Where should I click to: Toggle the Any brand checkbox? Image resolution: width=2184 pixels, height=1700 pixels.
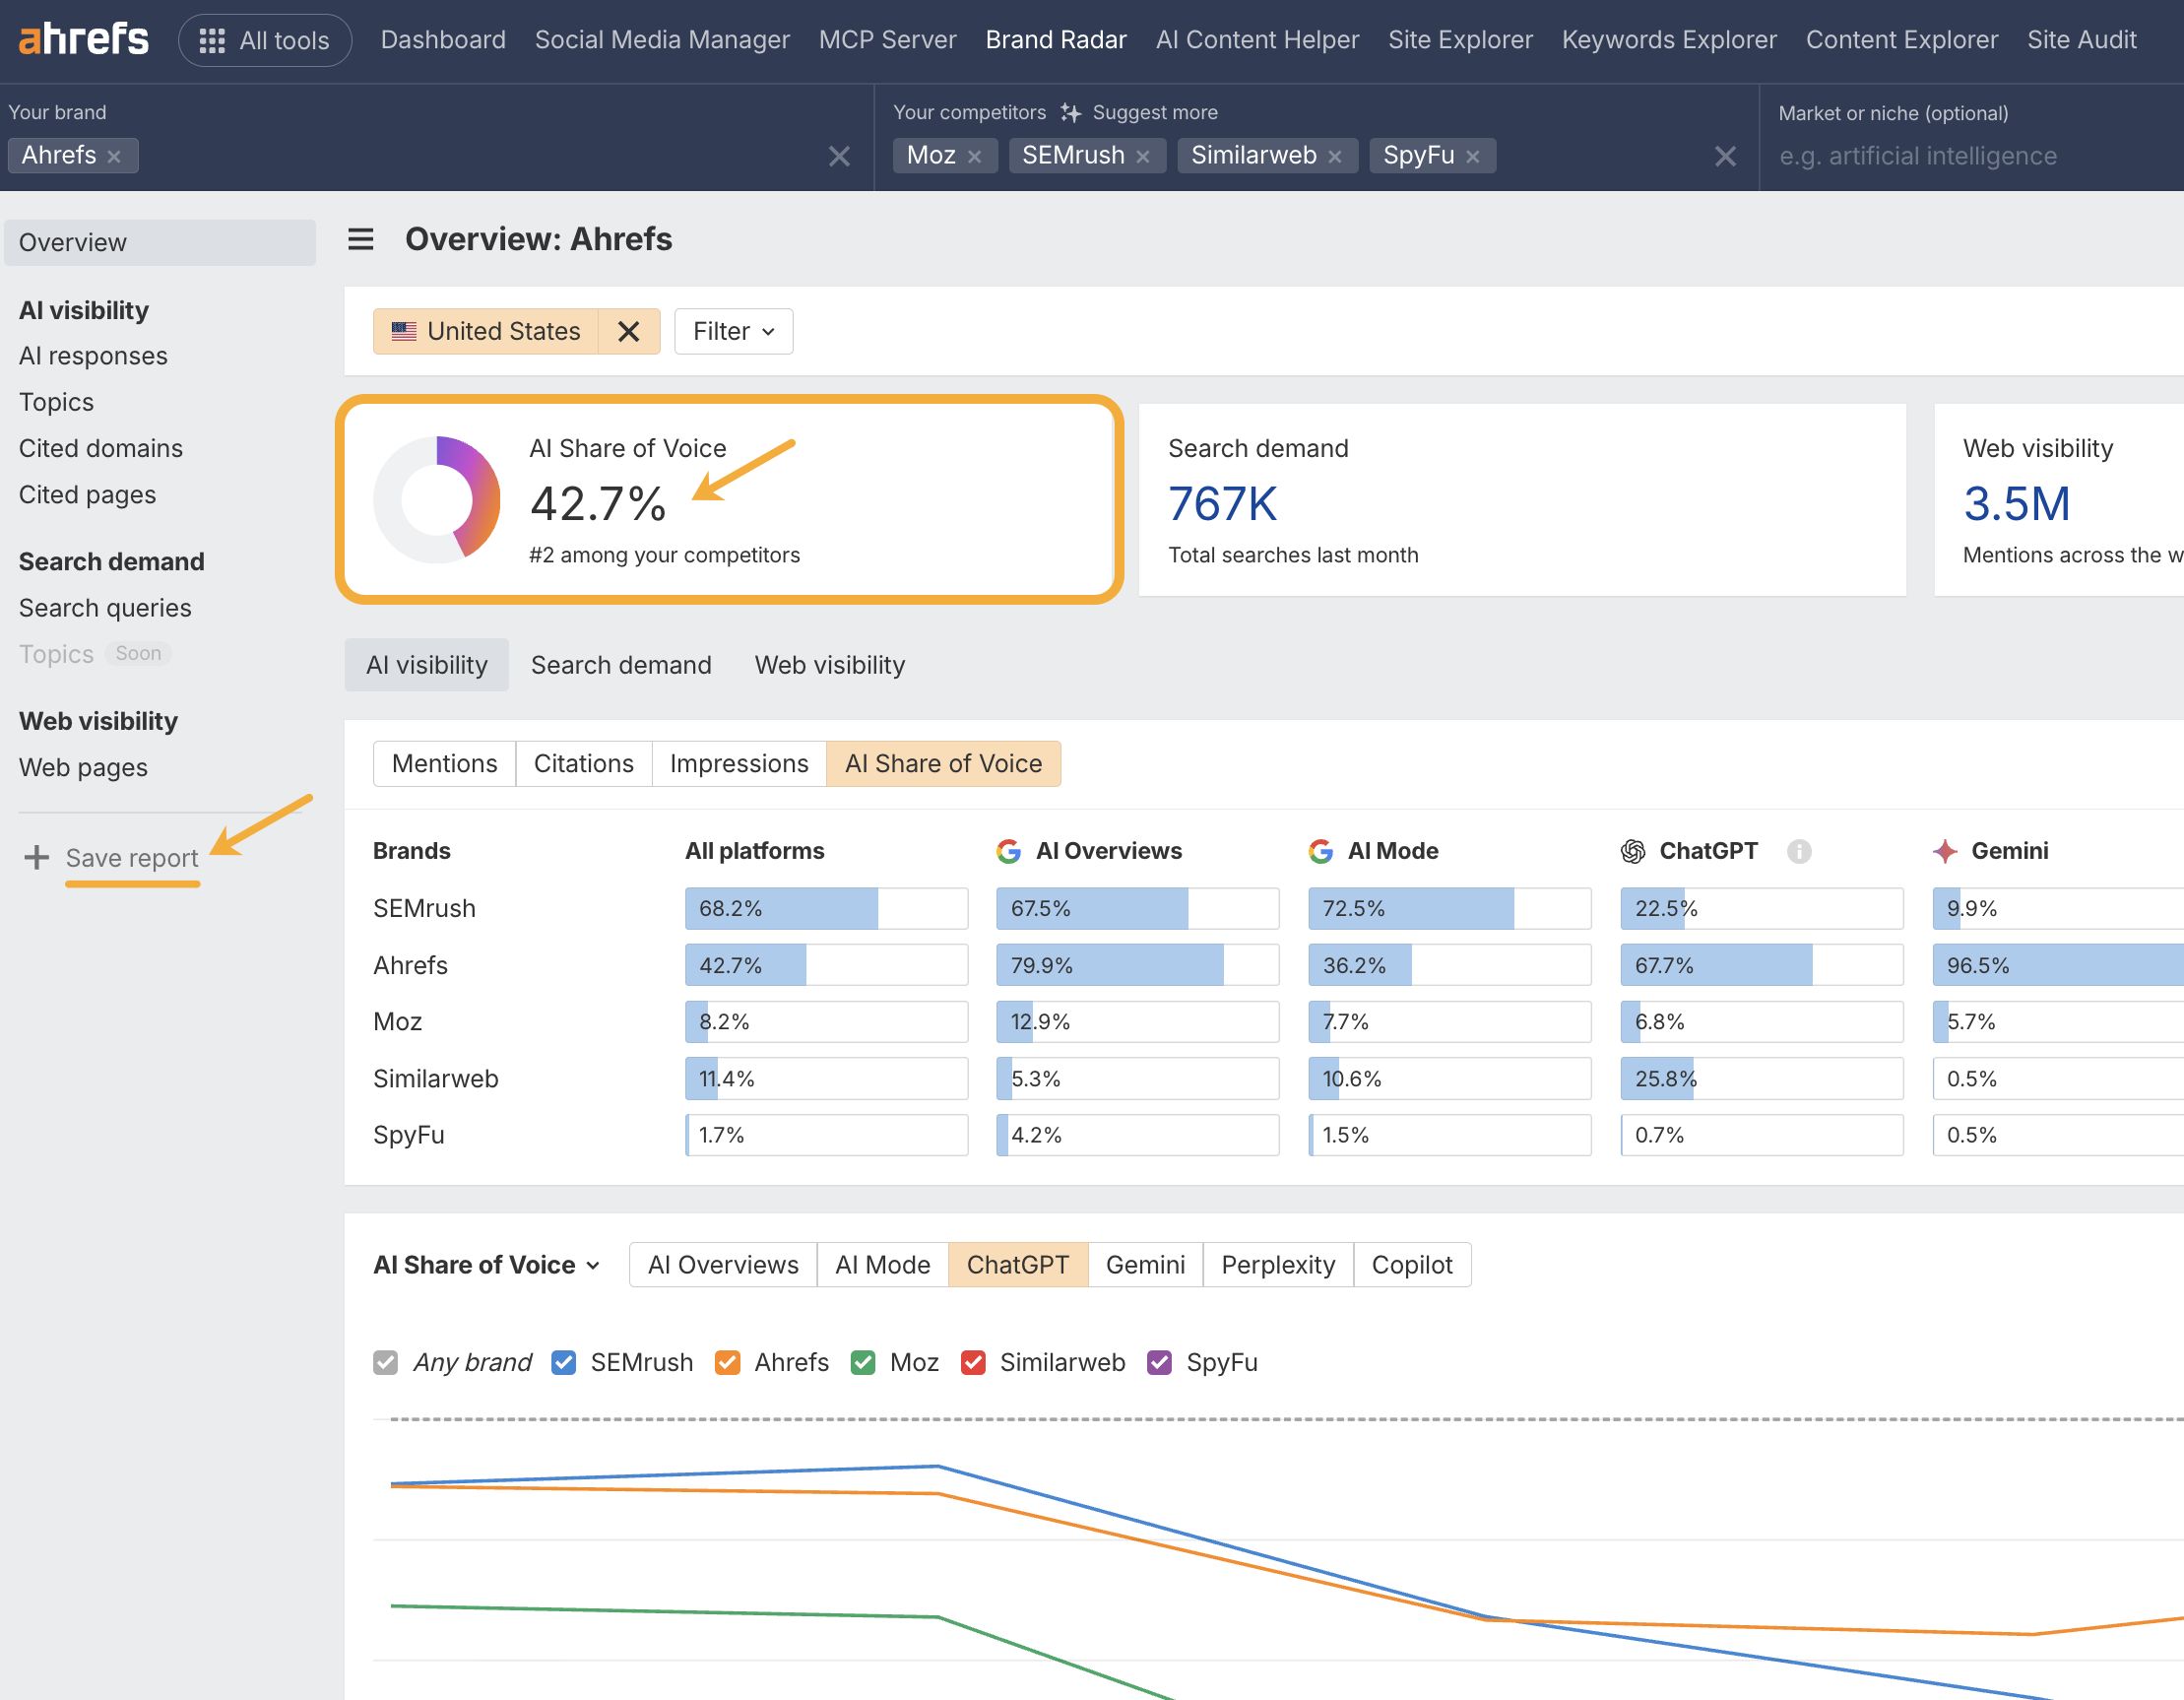point(385,1362)
